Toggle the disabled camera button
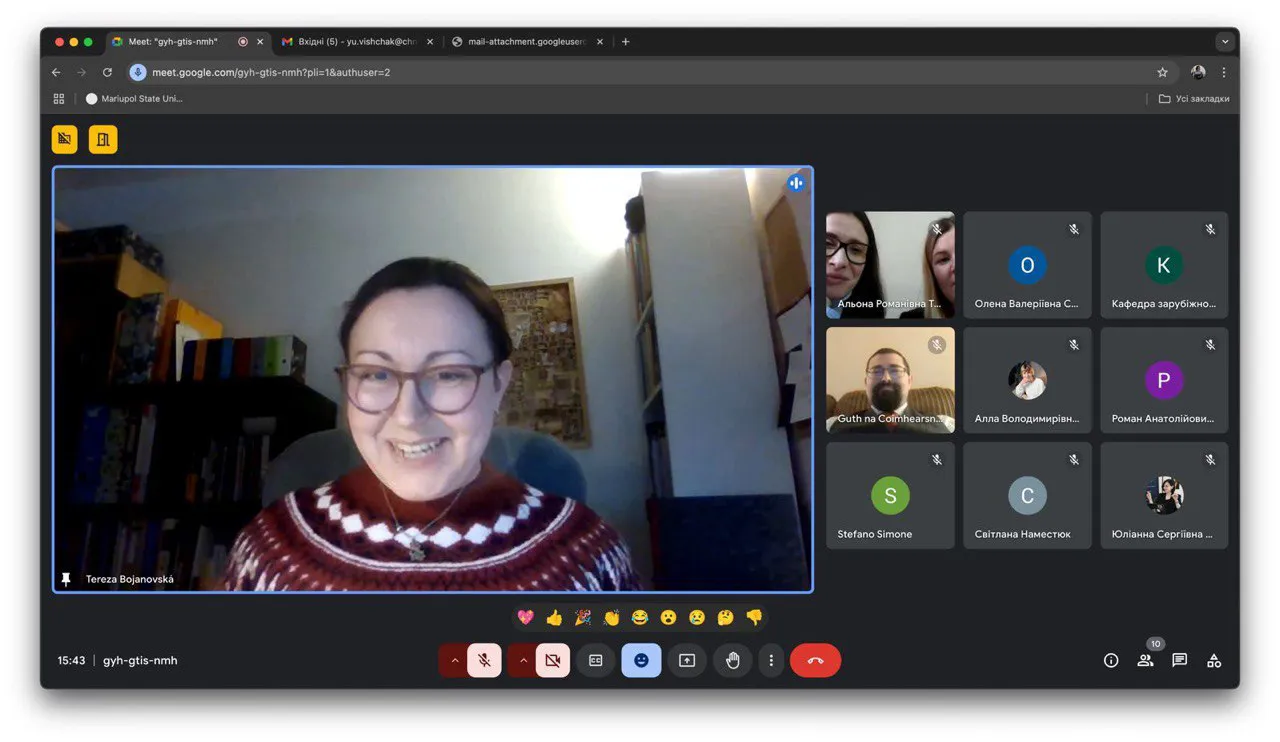 tap(552, 661)
